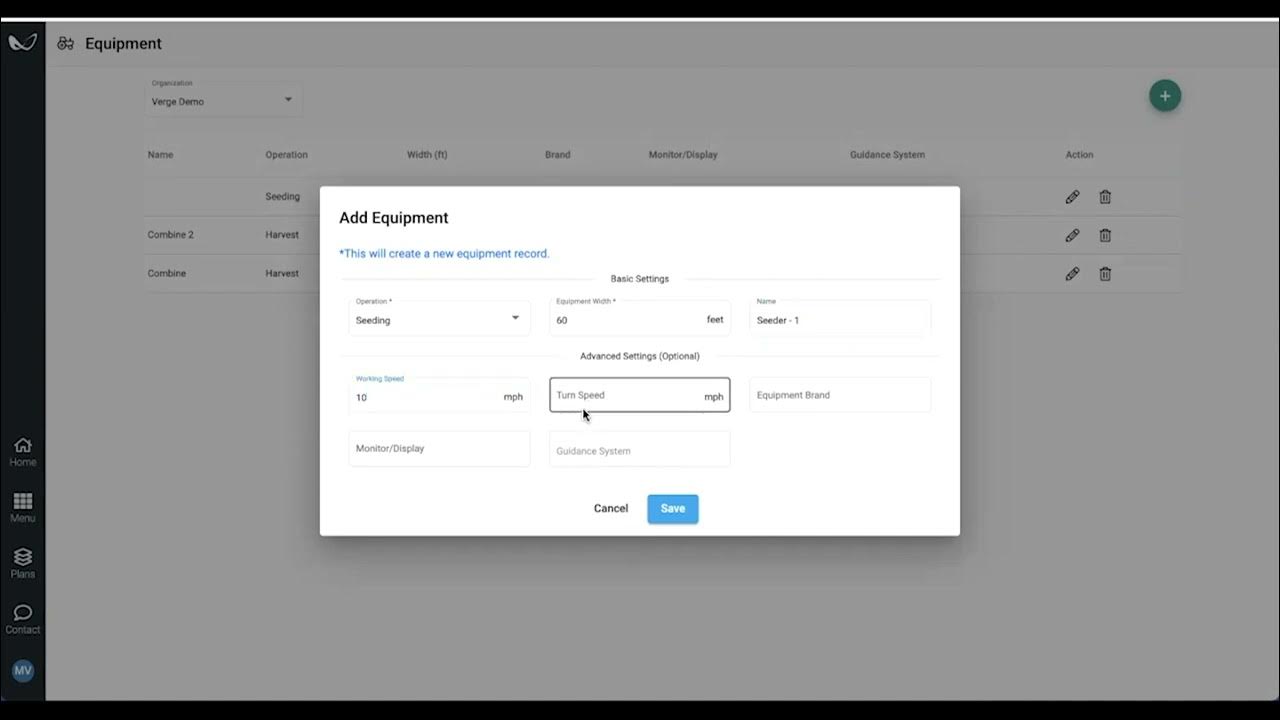Image resolution: width=1280 pixels, height=720 pixels.
Task: Click the green add equipment plus button
Action: (1165, 96)
